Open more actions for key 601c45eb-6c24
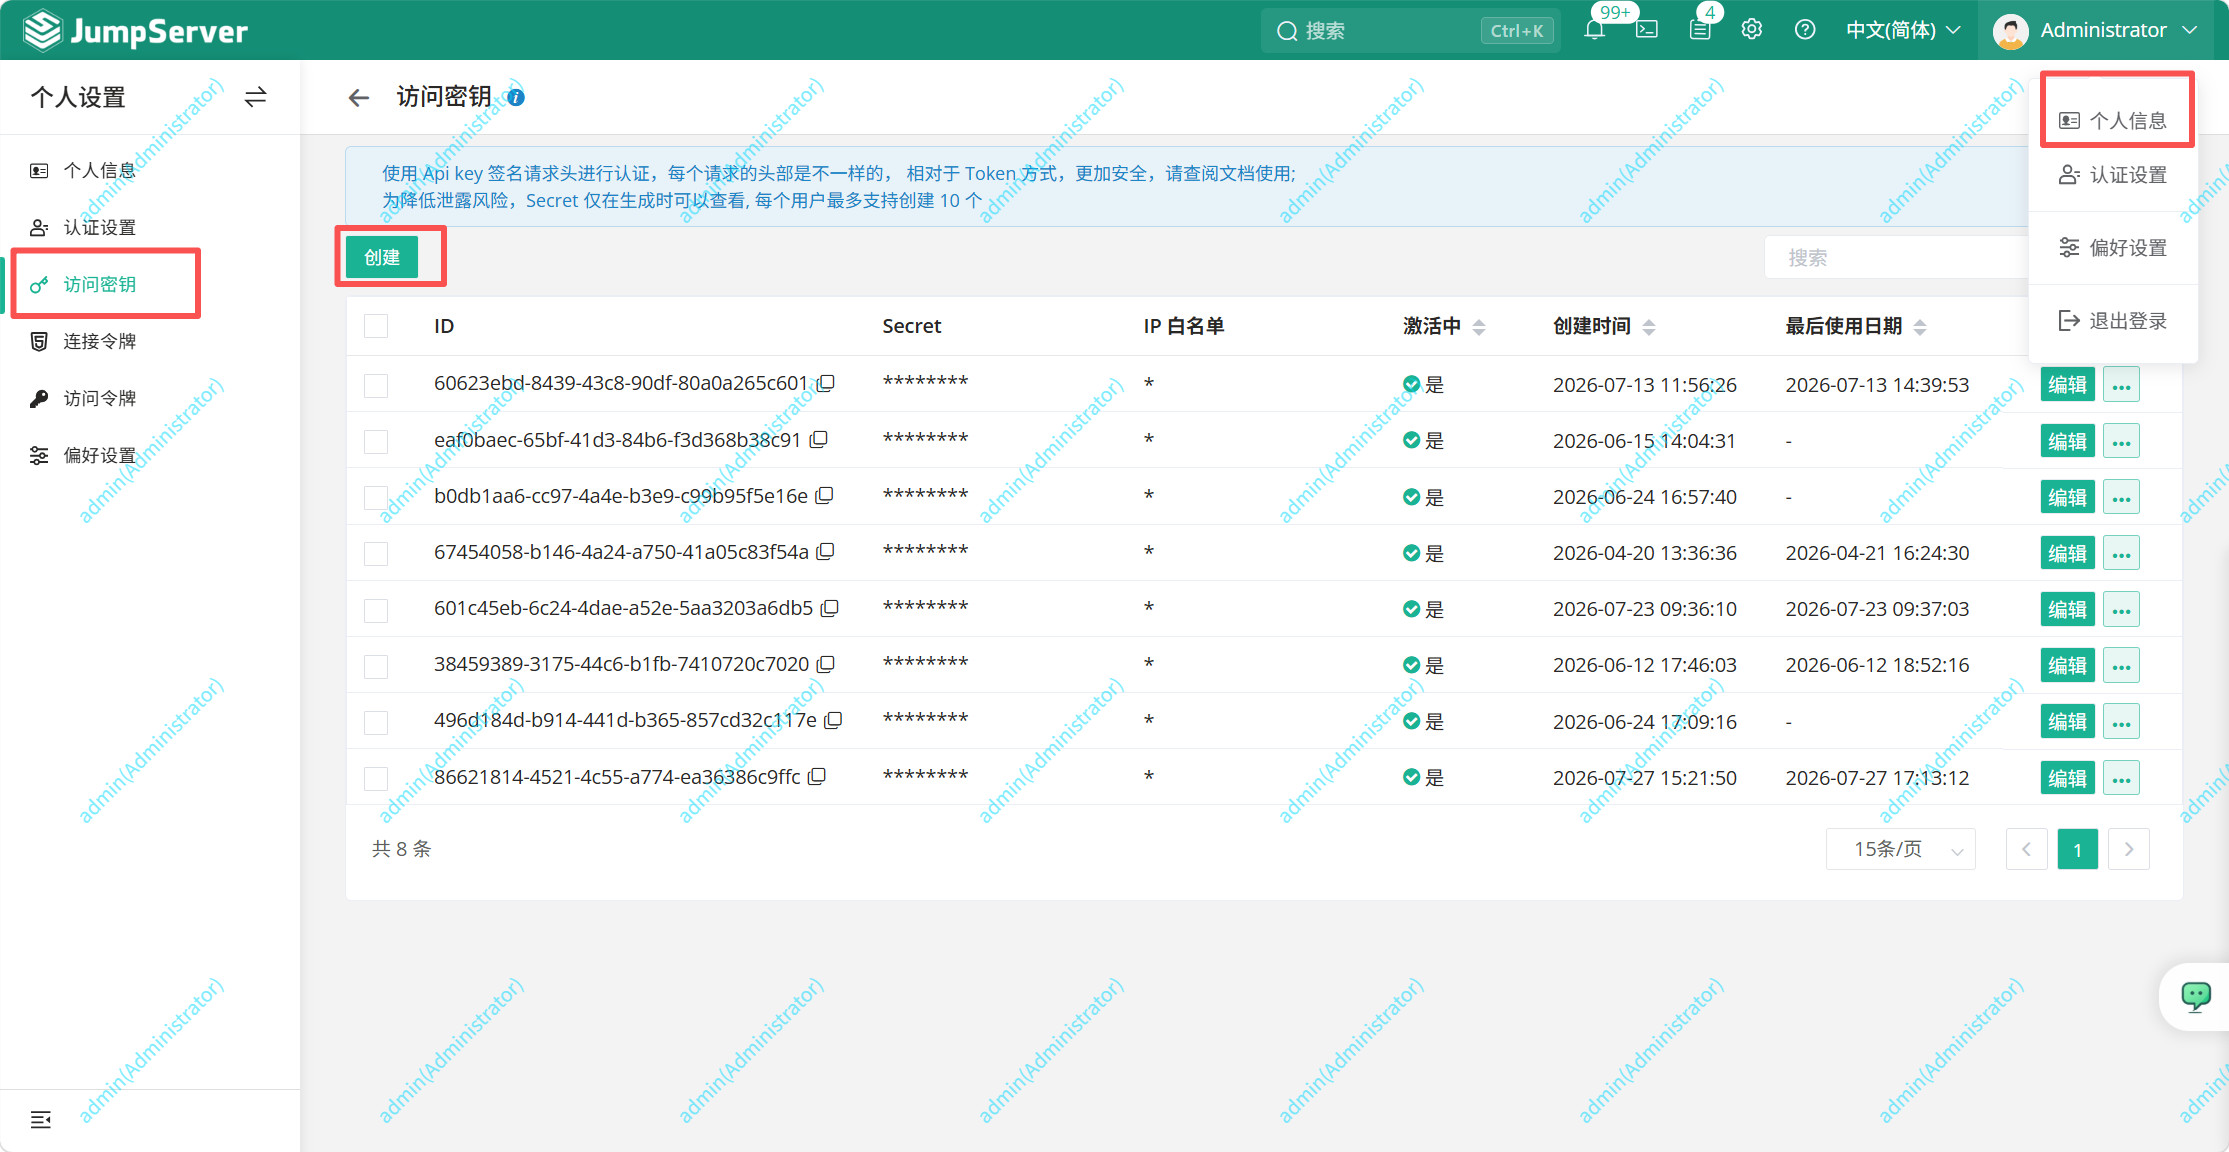The height and width of the screenshot is (1152, 2229). point(2121,609)
